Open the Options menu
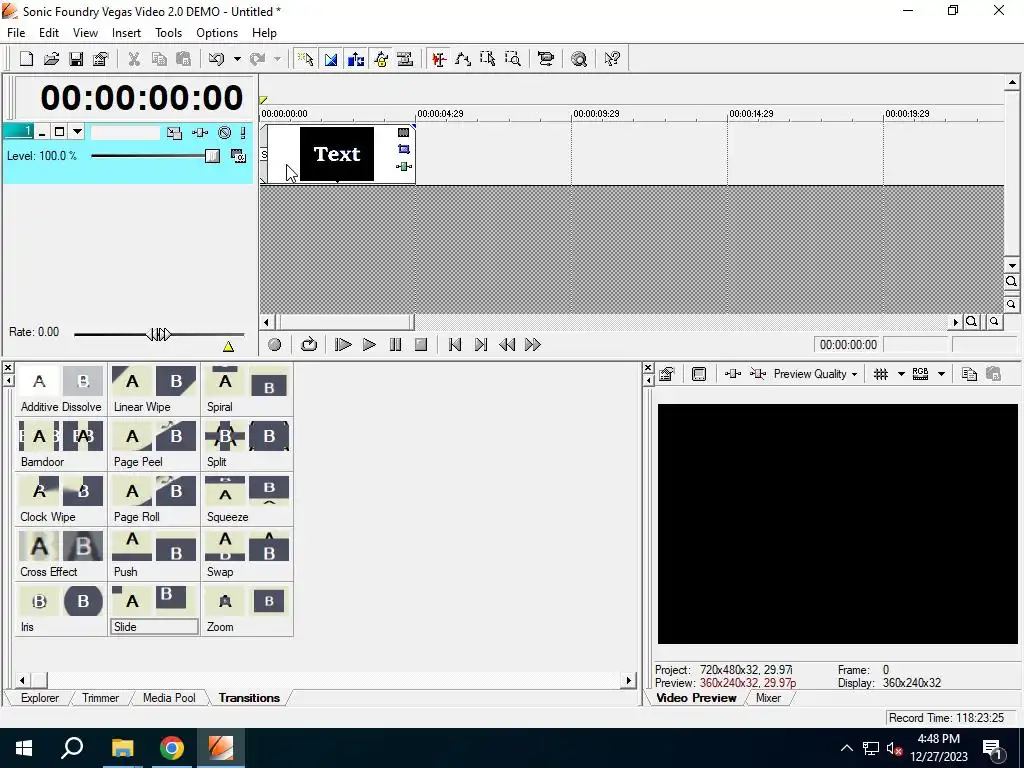Image resolution: width=1024 pixels, height=768 pixels. click(x=217, y=33)
